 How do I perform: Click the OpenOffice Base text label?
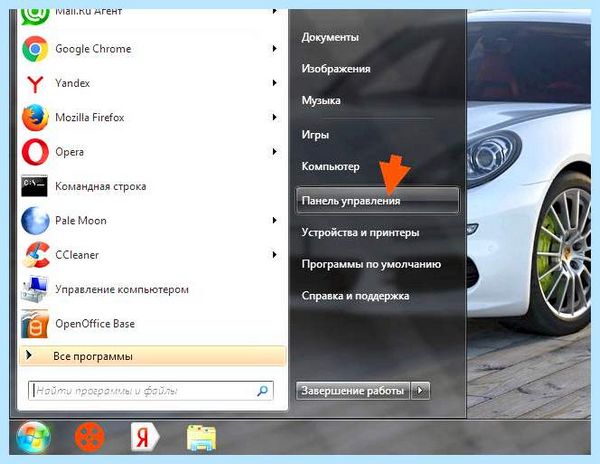pyautogui.click(x=95, y=324)
